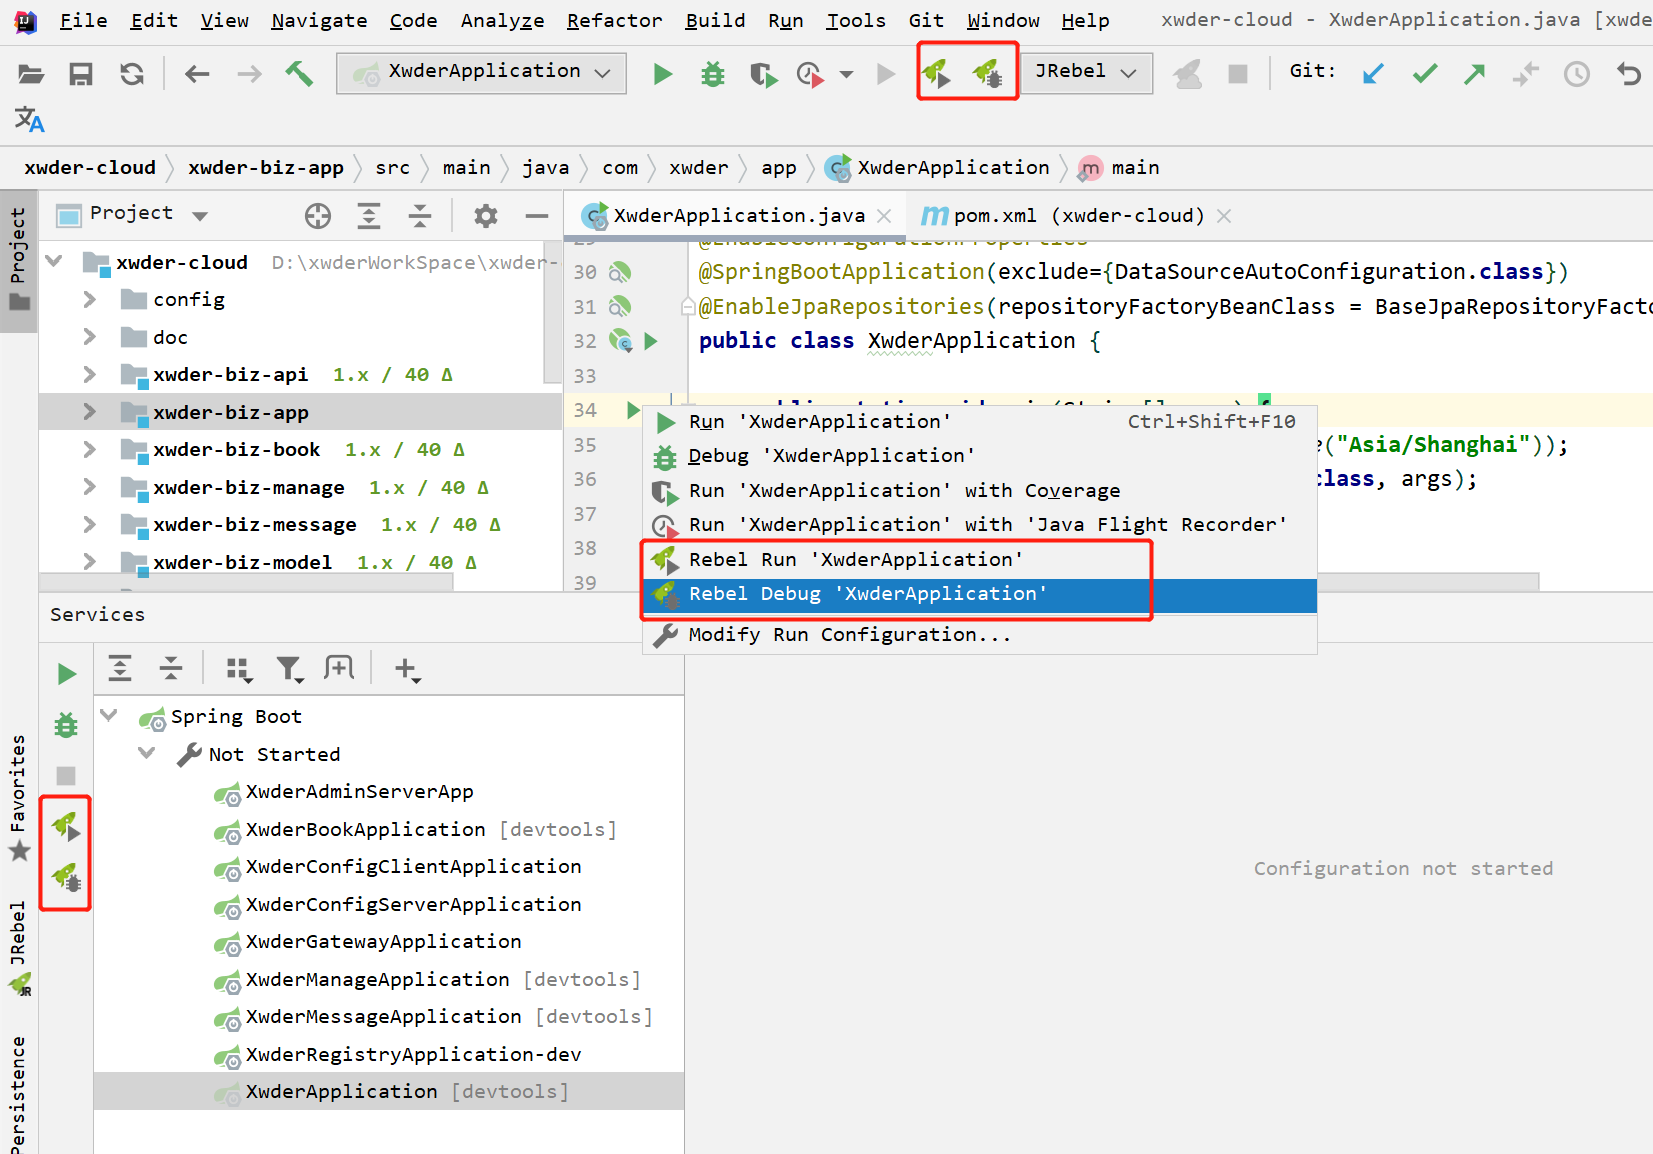Expand xwder-biz-api module node

pos(89,374)
